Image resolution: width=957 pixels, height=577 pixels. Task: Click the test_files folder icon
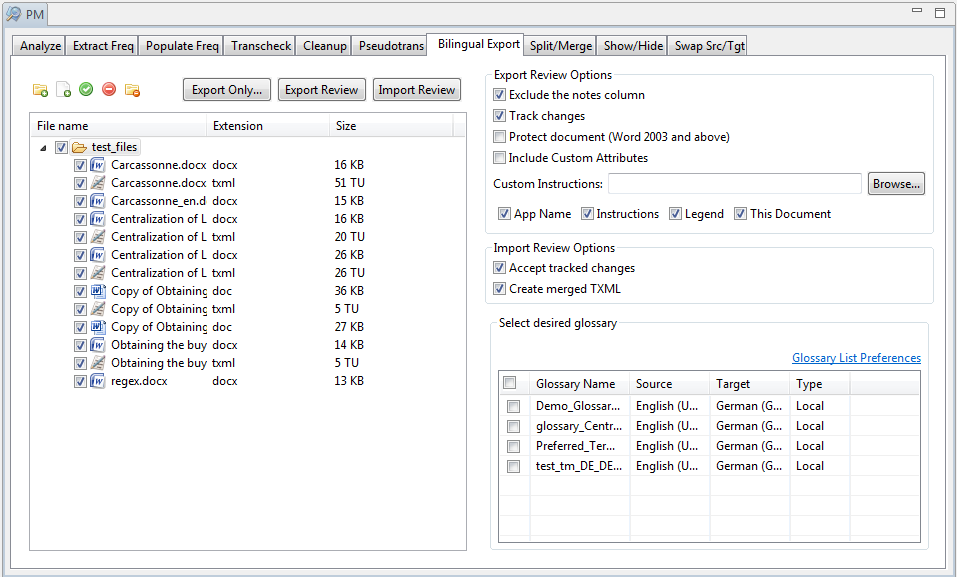(x=80, y=147)
